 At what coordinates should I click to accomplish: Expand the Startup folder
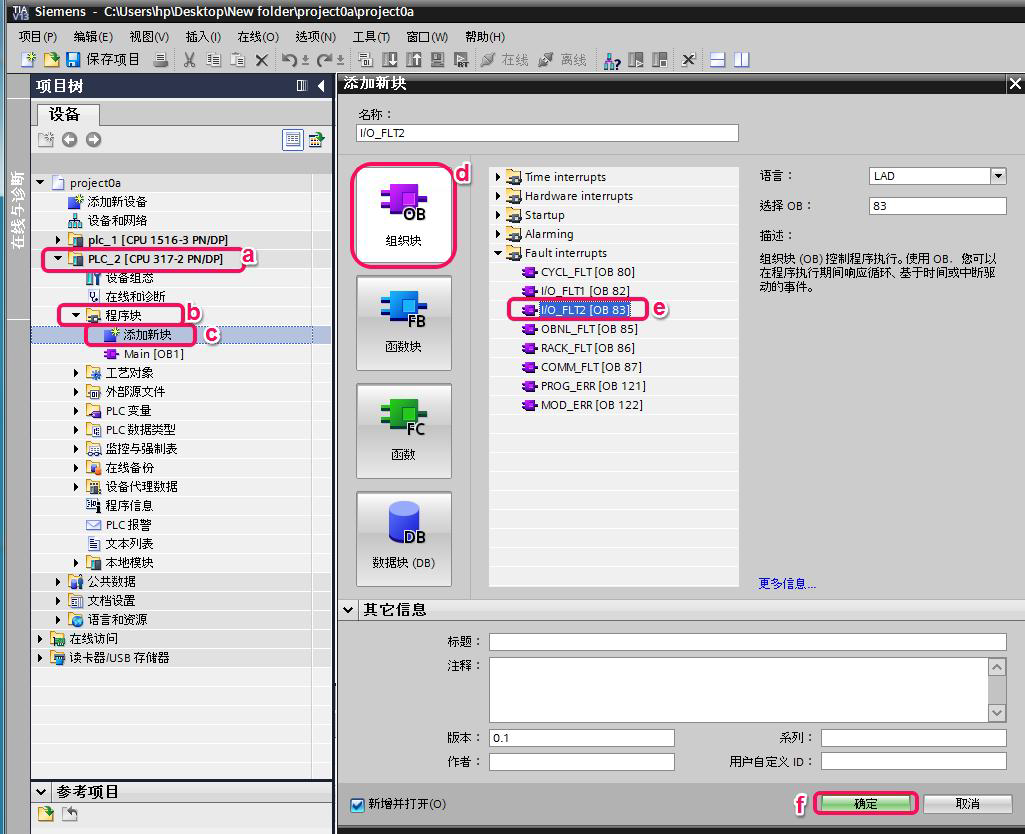(498, 214)
